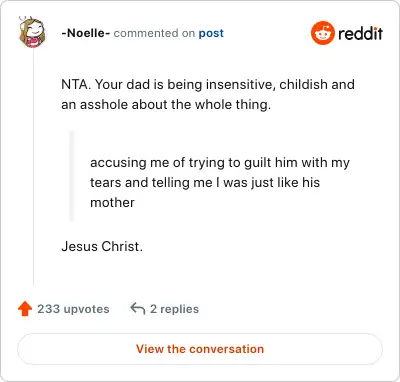The image size is (400, 382).
Task: Click the 2 replies text
Action: point(174,309)
